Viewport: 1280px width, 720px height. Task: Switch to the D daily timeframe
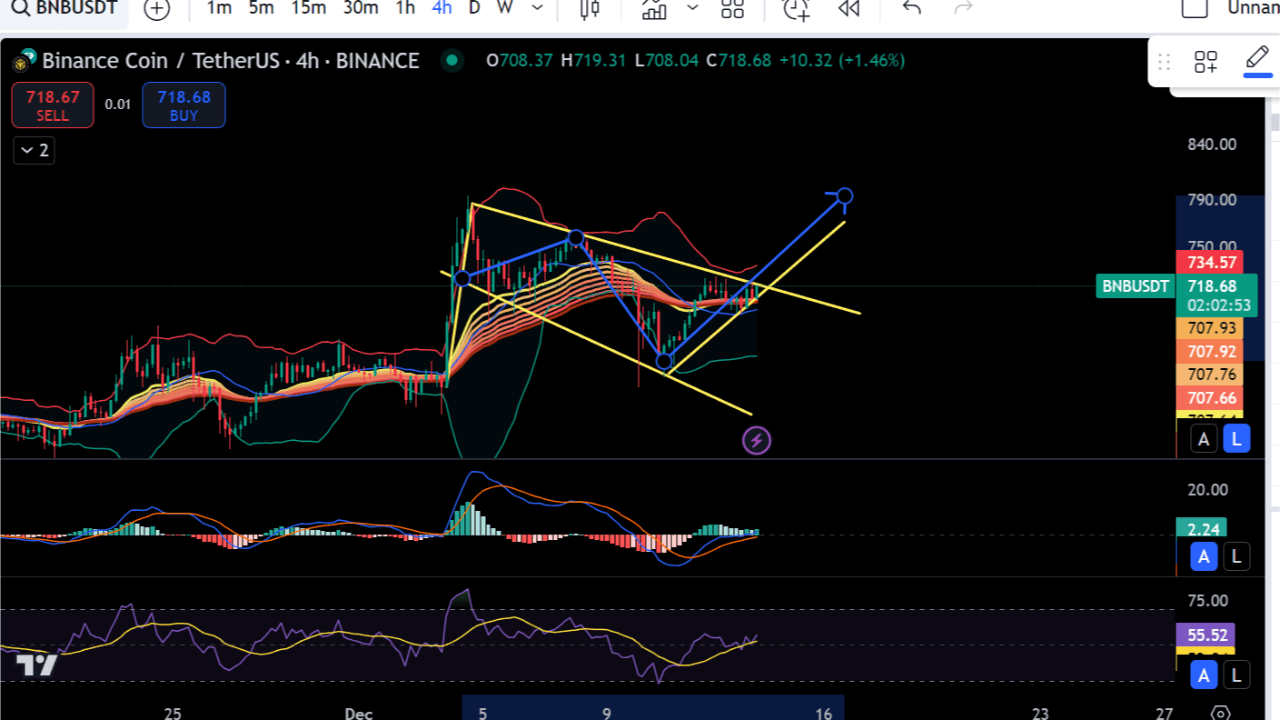point(474,8)
